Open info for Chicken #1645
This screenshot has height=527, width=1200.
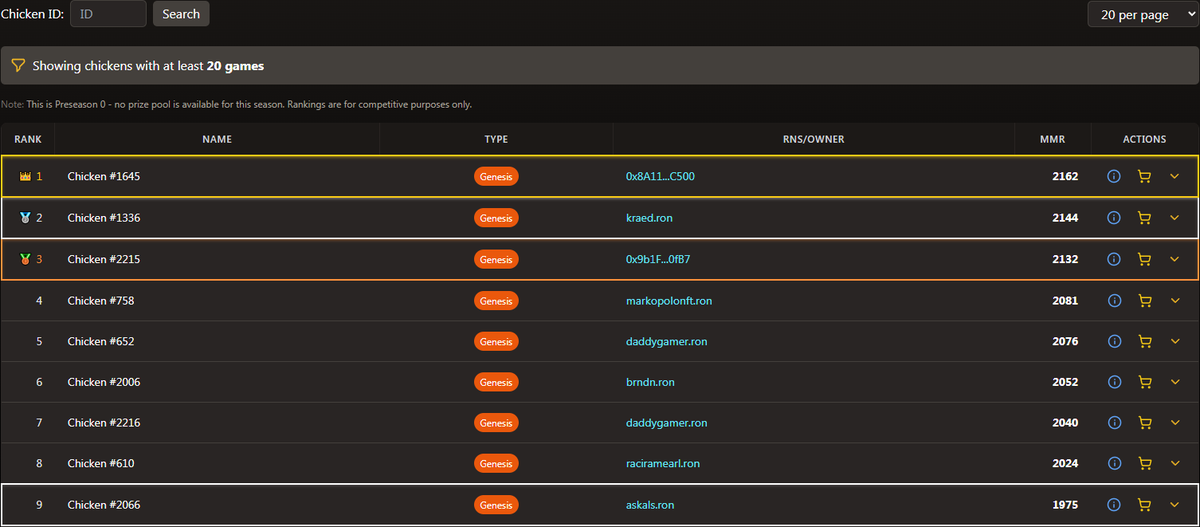(x=1114, y=177)
